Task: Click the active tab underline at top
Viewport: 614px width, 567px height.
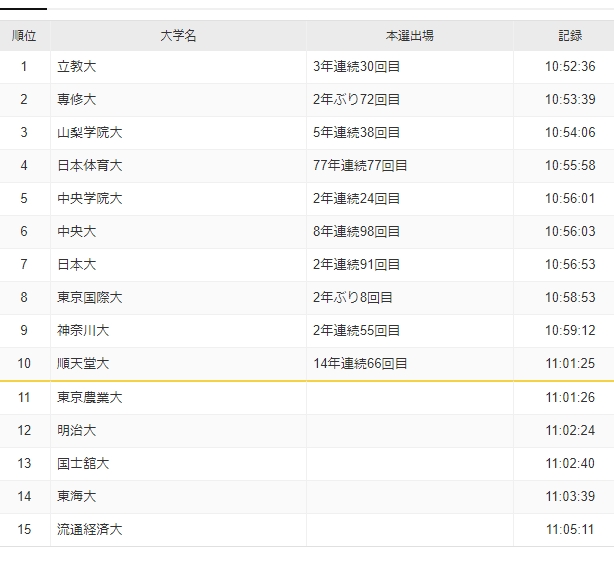Action: coord(23,9)
